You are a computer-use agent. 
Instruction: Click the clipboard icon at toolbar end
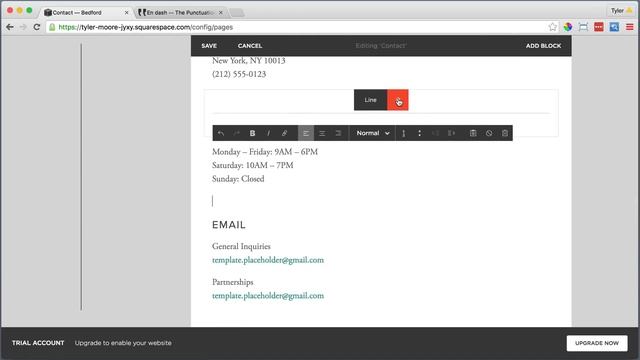[505, 133]
